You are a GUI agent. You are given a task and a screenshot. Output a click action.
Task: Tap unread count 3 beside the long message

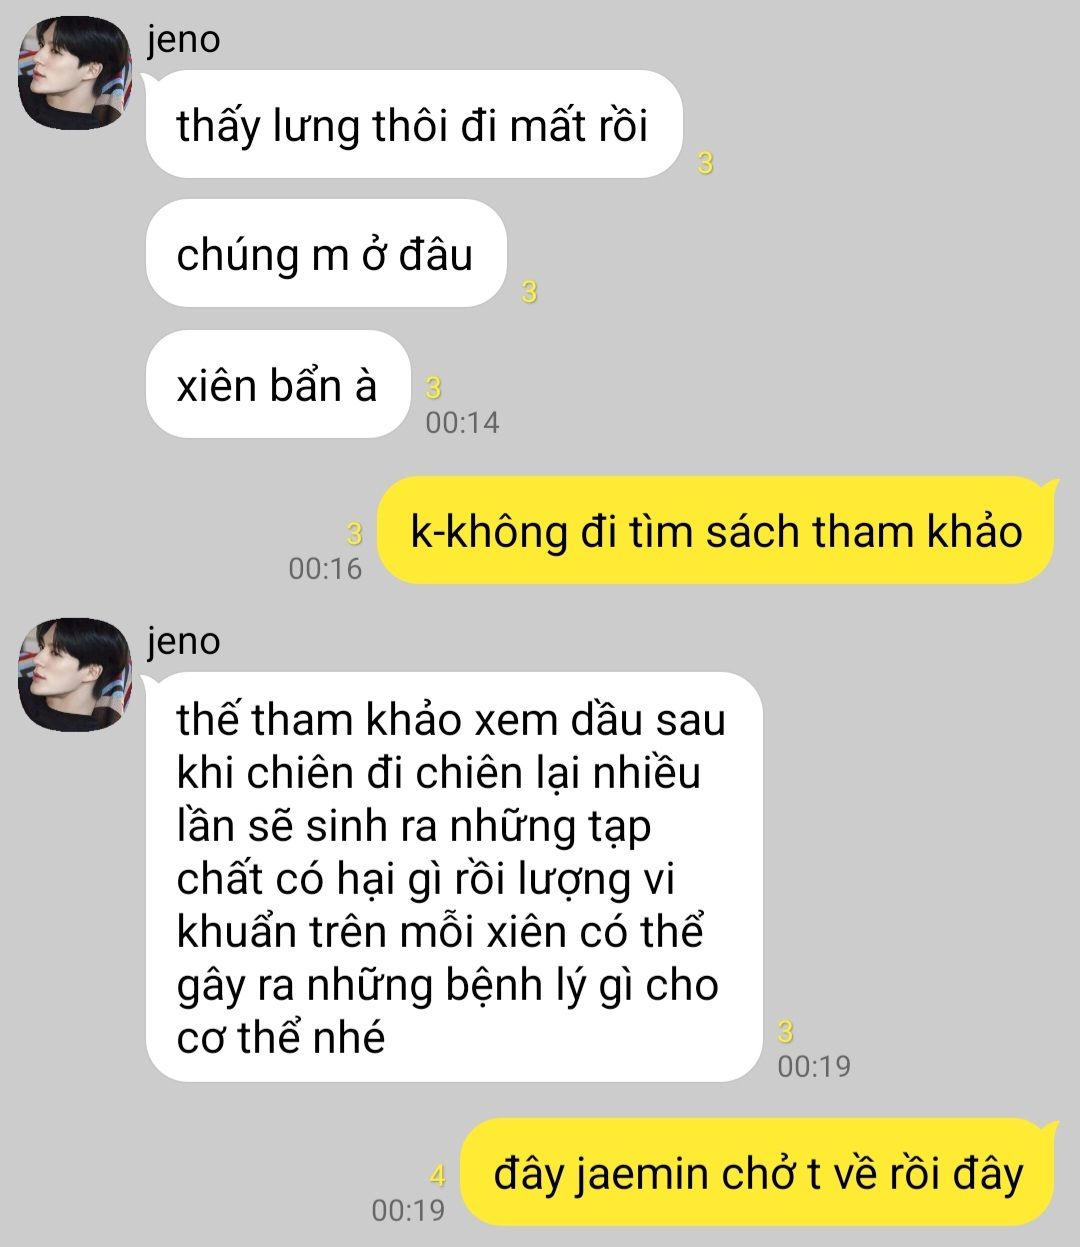click(x=786, y=1031)
